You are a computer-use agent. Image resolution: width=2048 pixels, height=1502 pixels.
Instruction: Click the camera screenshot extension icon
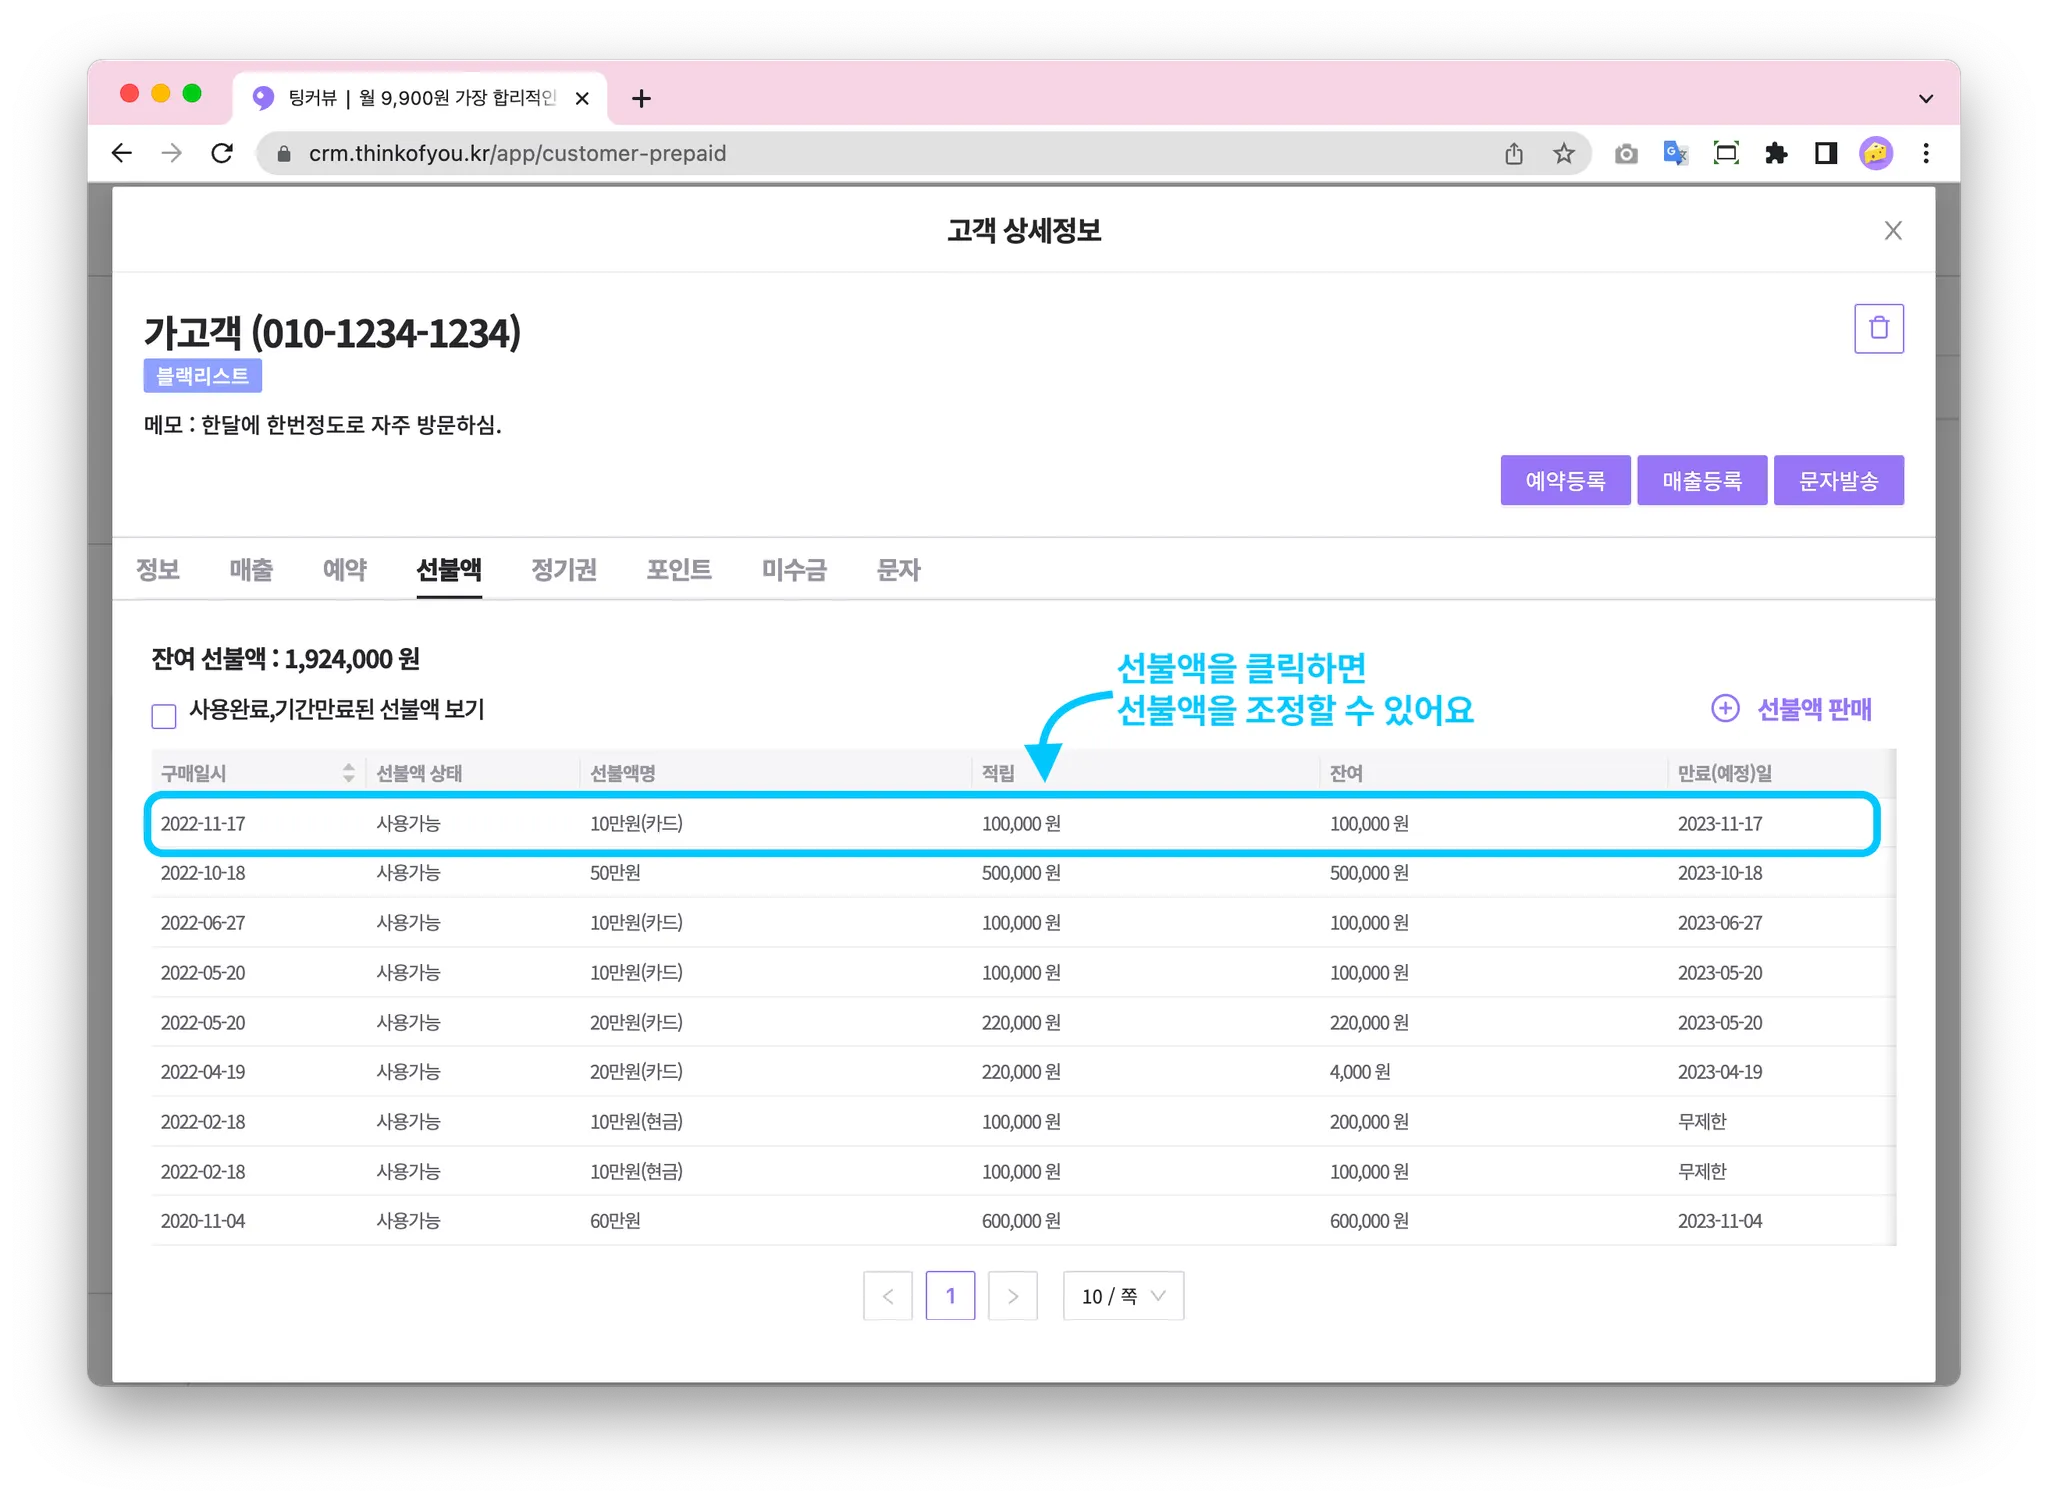click(x=1626, y=153)
